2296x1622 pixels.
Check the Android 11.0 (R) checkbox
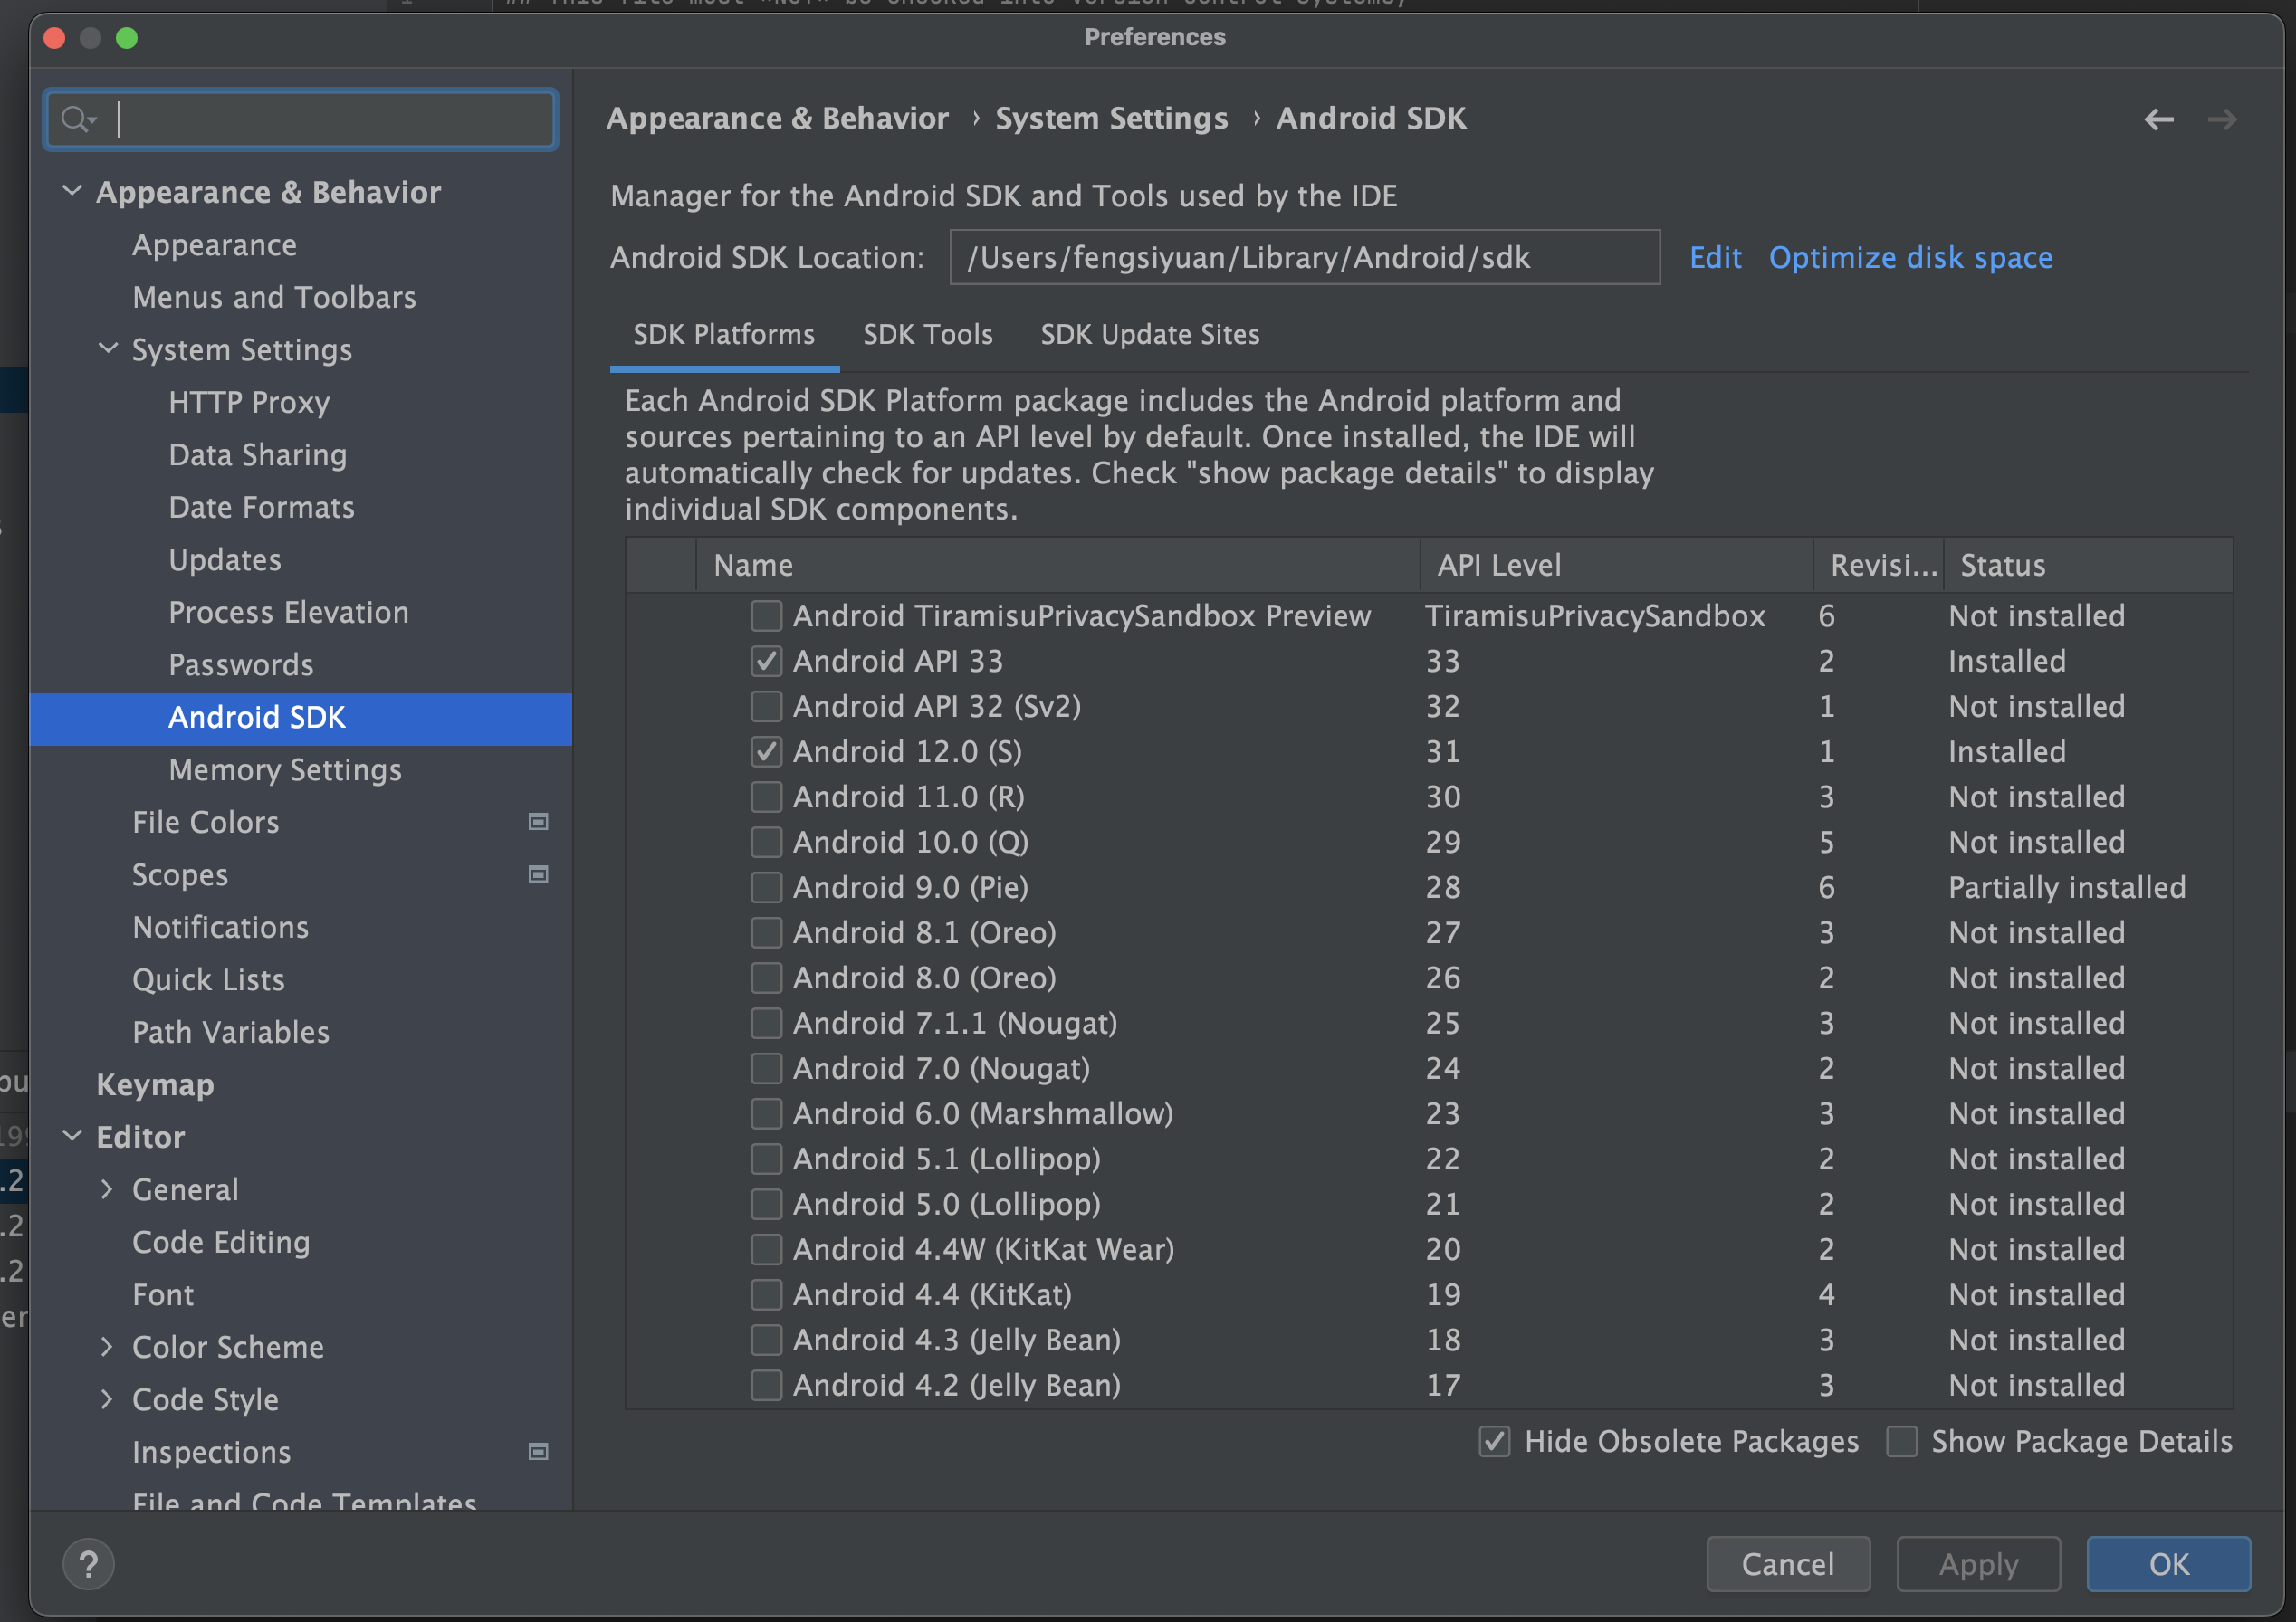[x=766, y=797]
